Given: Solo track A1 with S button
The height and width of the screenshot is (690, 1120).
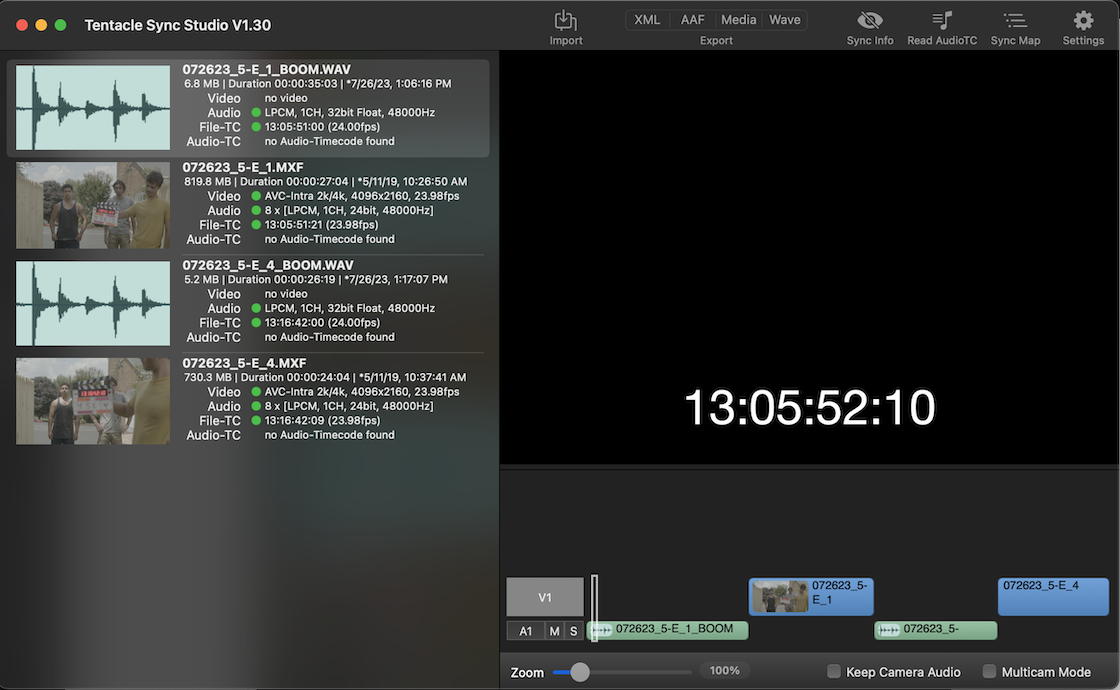Looking at the screenshot, I should 574,631.
